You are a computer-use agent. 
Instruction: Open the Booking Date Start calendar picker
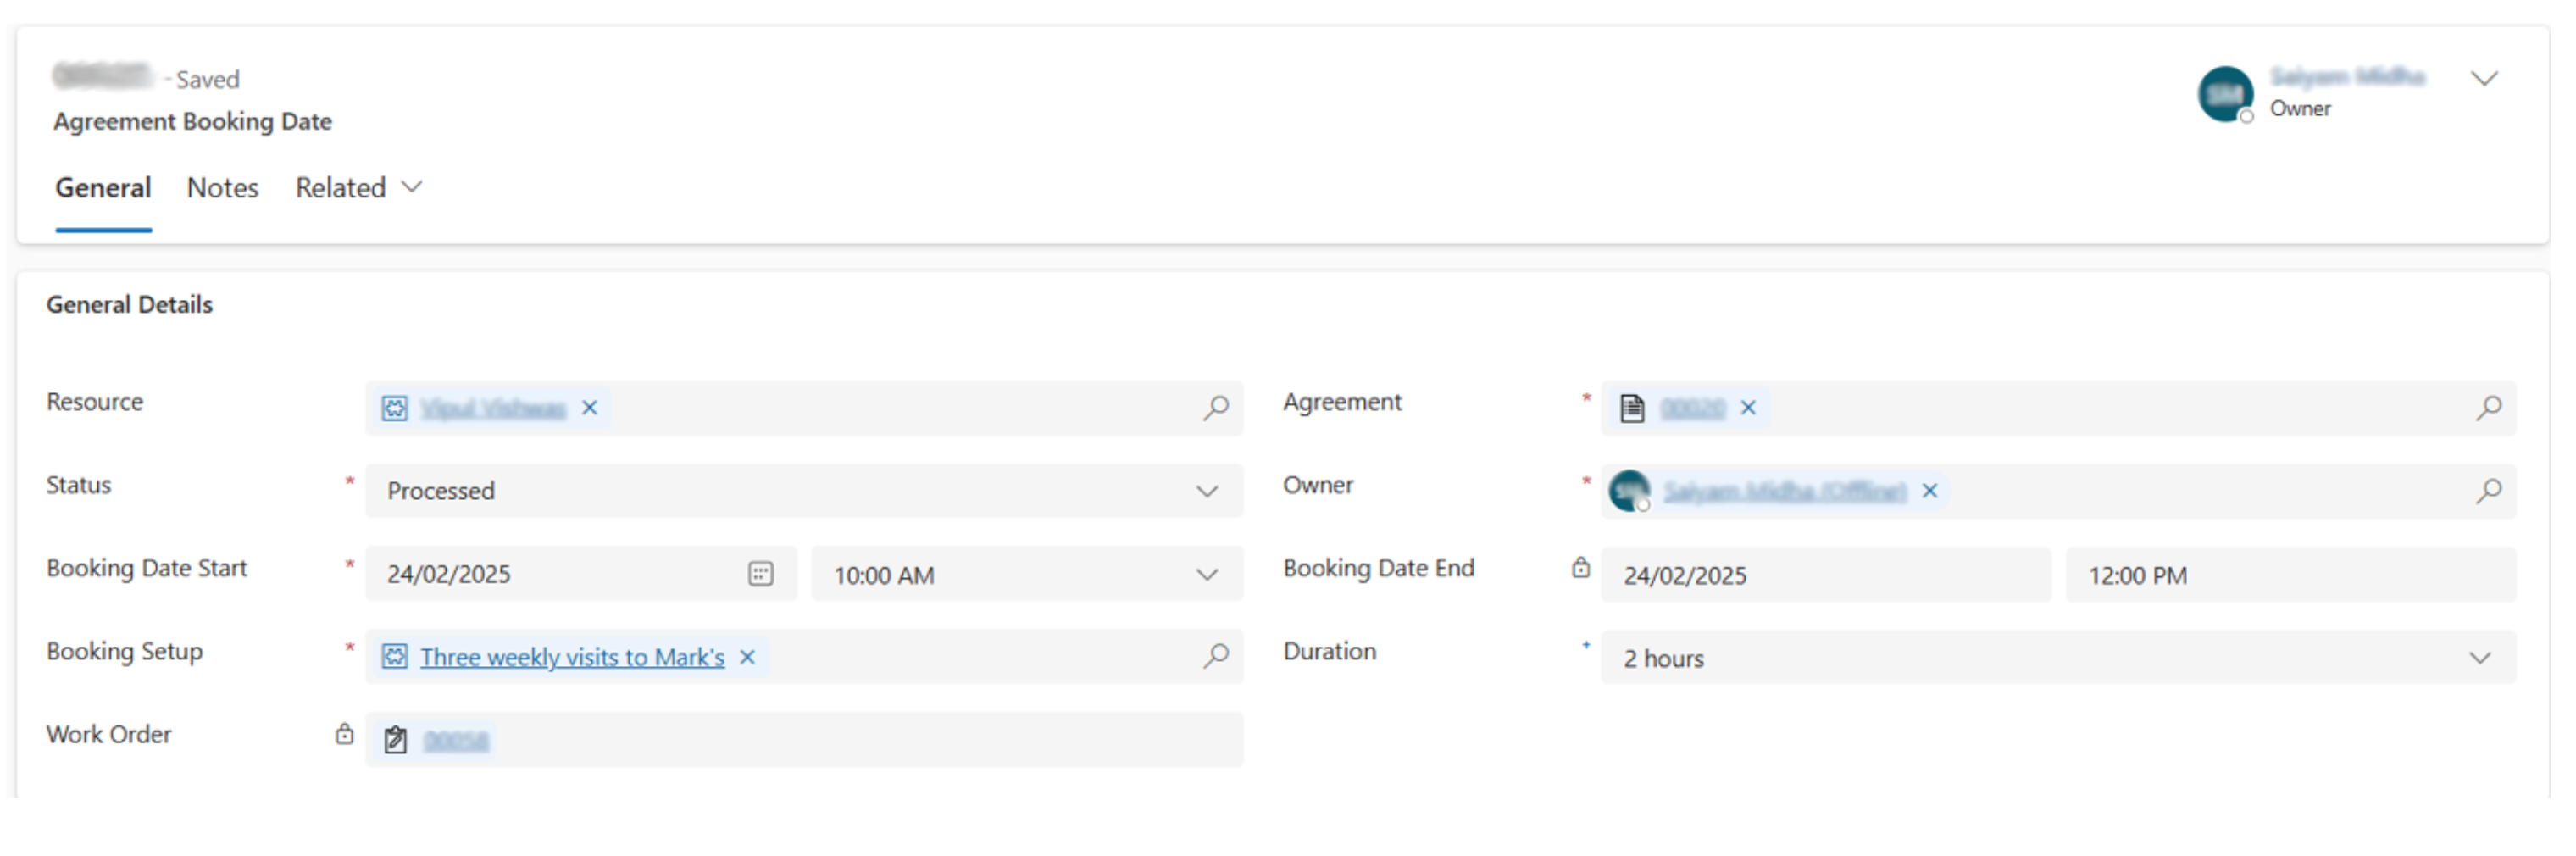coord(760,574)
